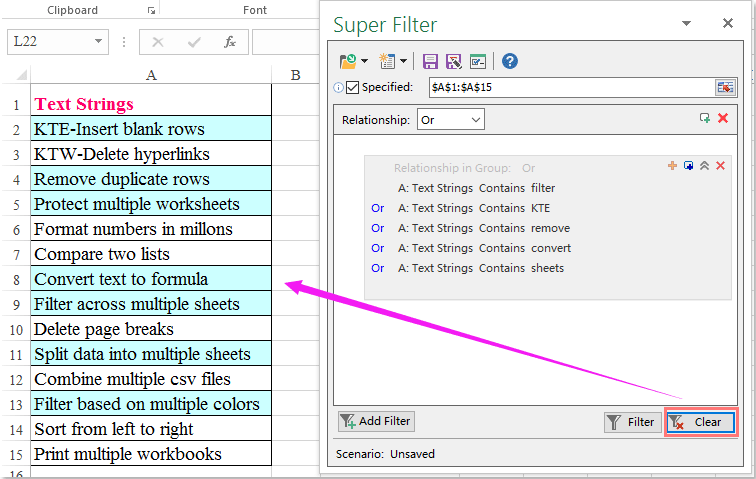Open the Super Filter pane options dropdown arrow

point(686,23)
